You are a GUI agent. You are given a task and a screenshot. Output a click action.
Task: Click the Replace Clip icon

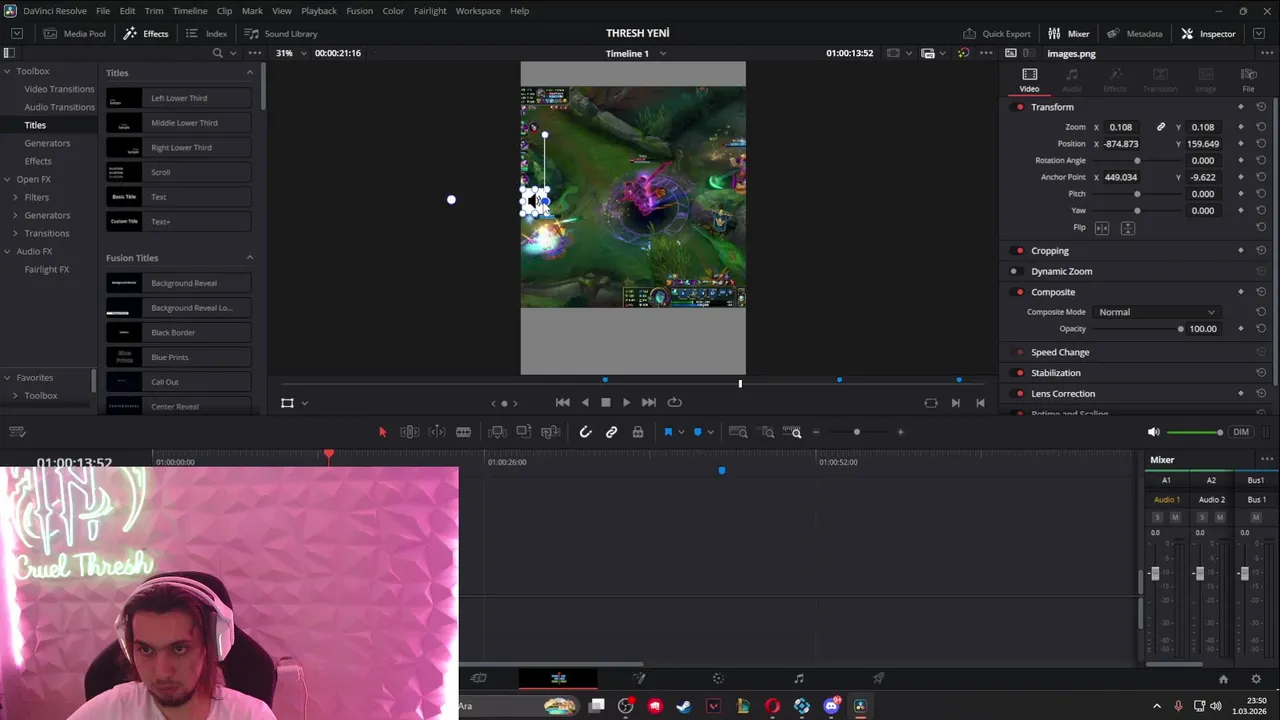550,432
